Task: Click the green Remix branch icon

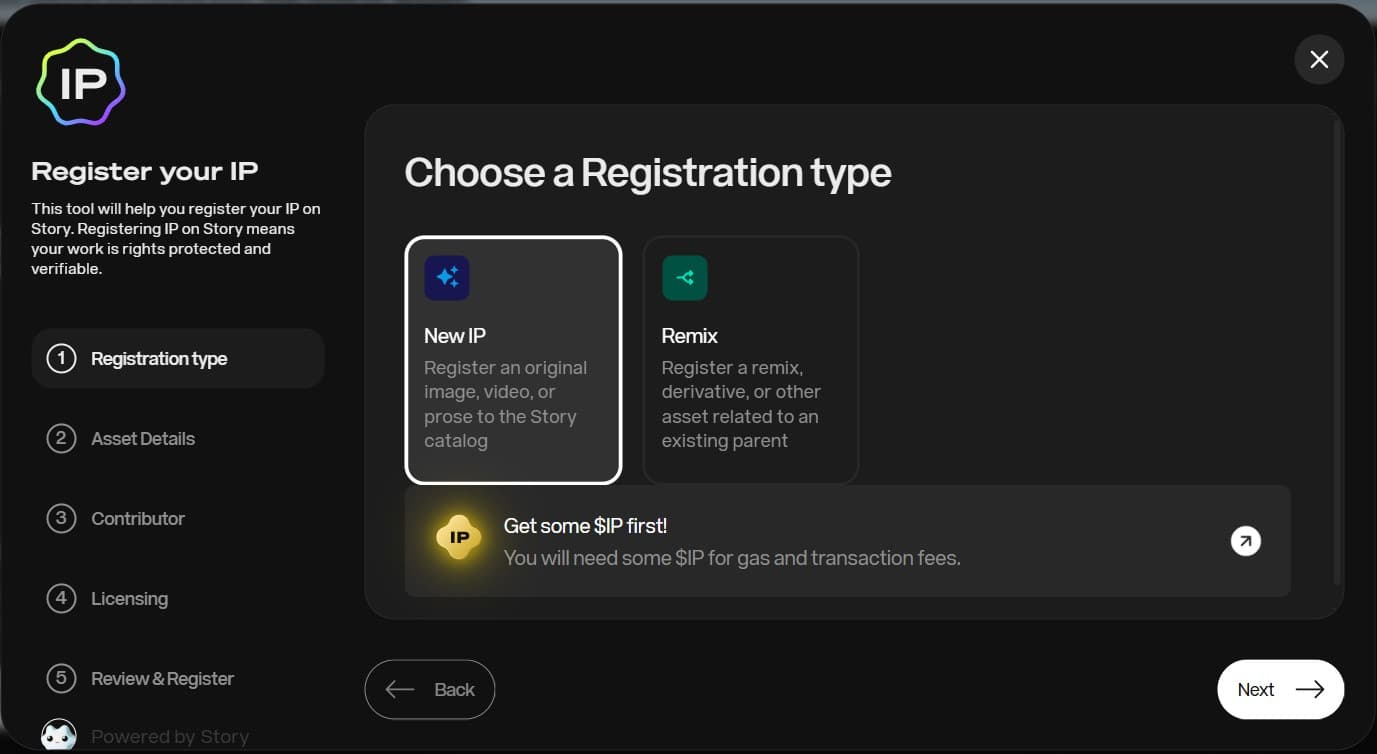Action: pos(685,278)
